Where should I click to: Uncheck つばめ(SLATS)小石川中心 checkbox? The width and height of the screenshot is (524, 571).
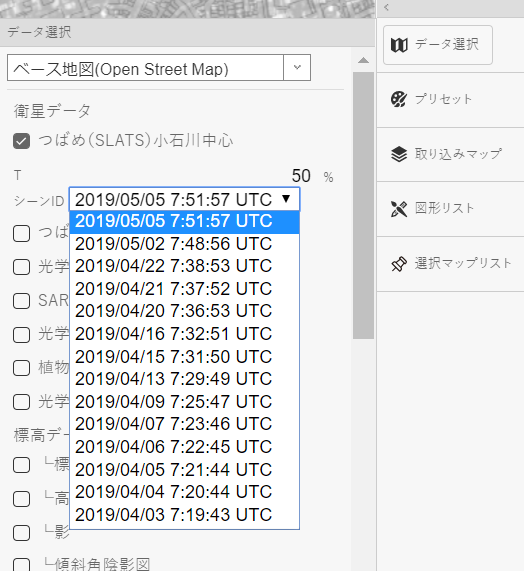coord(21,141)
